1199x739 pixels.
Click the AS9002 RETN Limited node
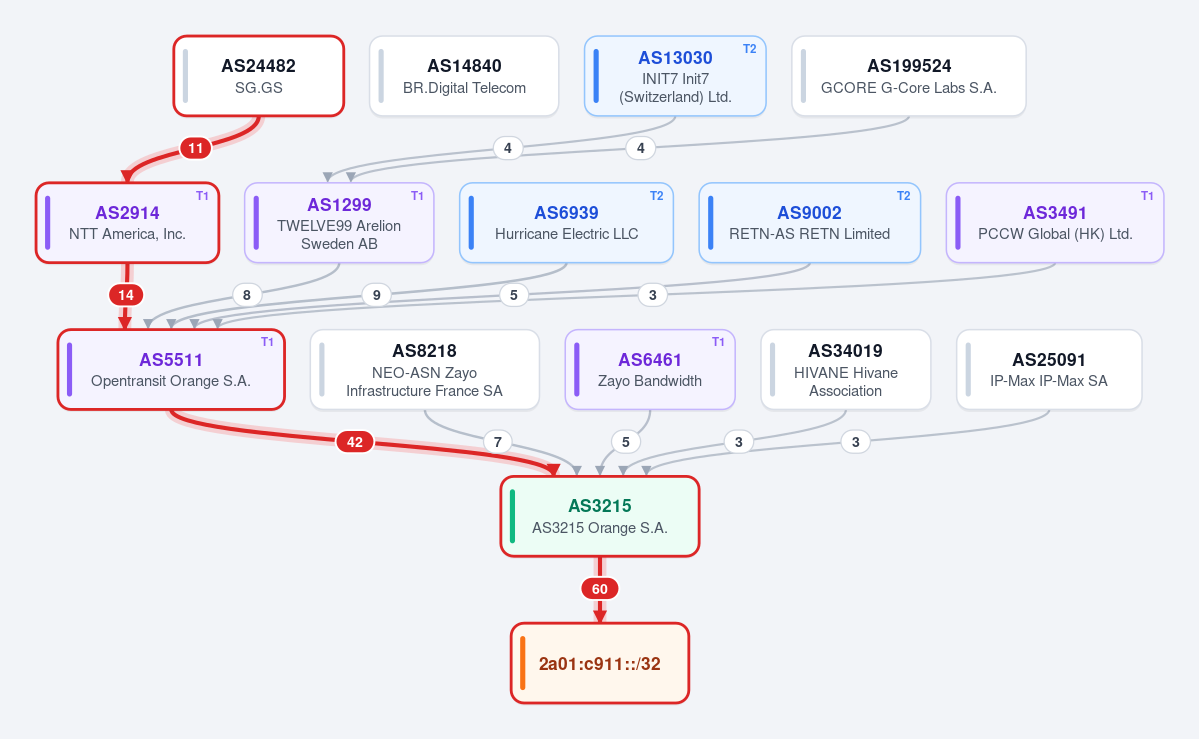click(810, 223)
